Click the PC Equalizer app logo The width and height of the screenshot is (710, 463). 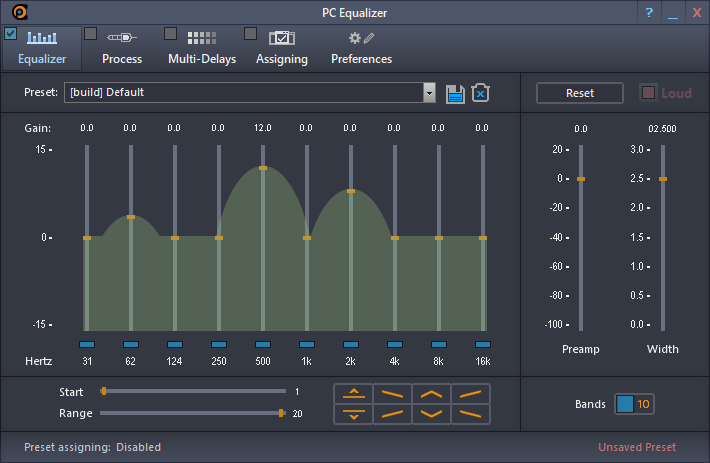point(19,12)
